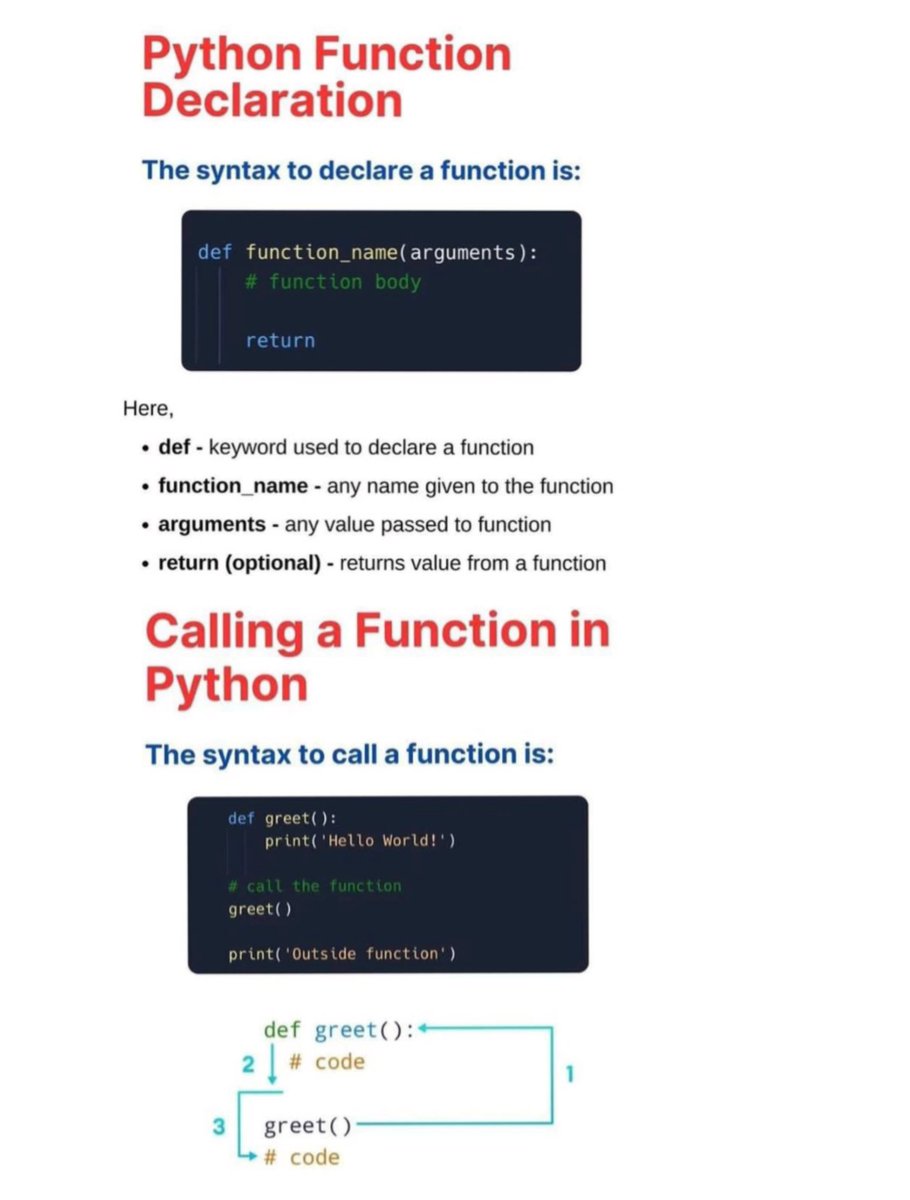Click bullet "function_name - any name given to the function"

[x=378, y=487]
